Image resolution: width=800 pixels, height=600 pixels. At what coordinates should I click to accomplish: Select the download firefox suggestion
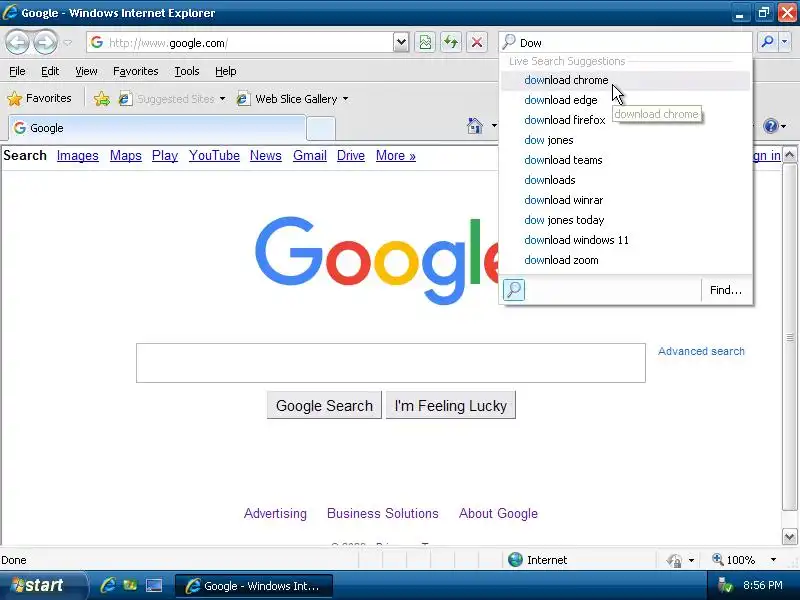click(x=626, y=120)
